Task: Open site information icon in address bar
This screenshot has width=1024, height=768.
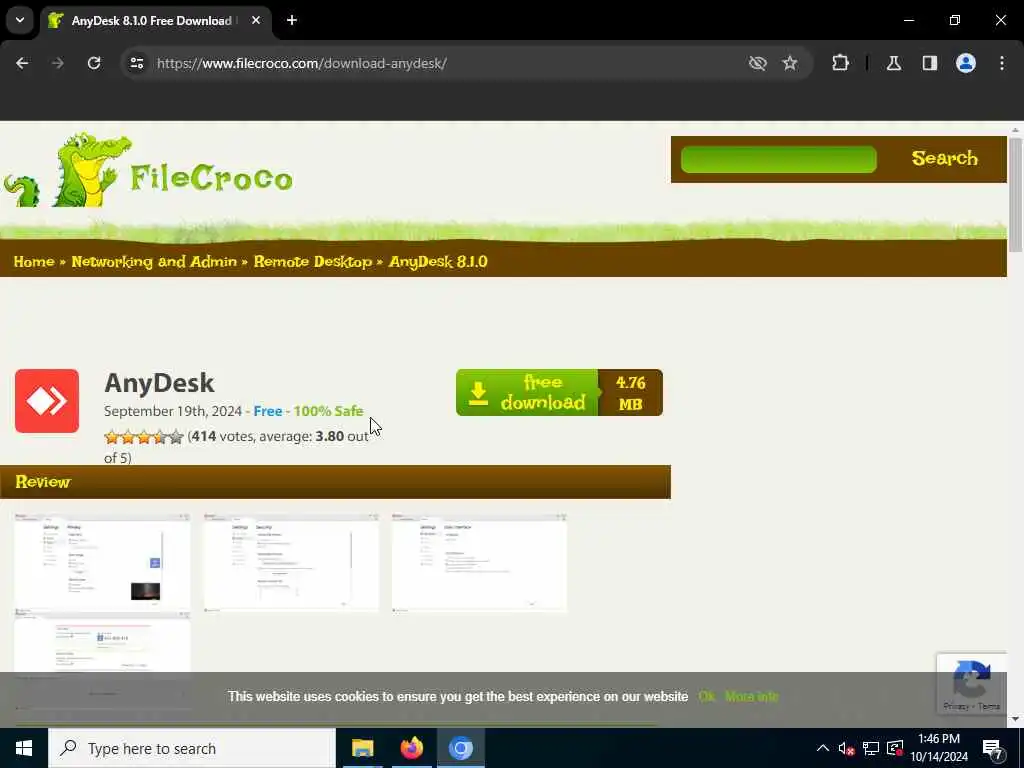Action: [x=137, y=63]
